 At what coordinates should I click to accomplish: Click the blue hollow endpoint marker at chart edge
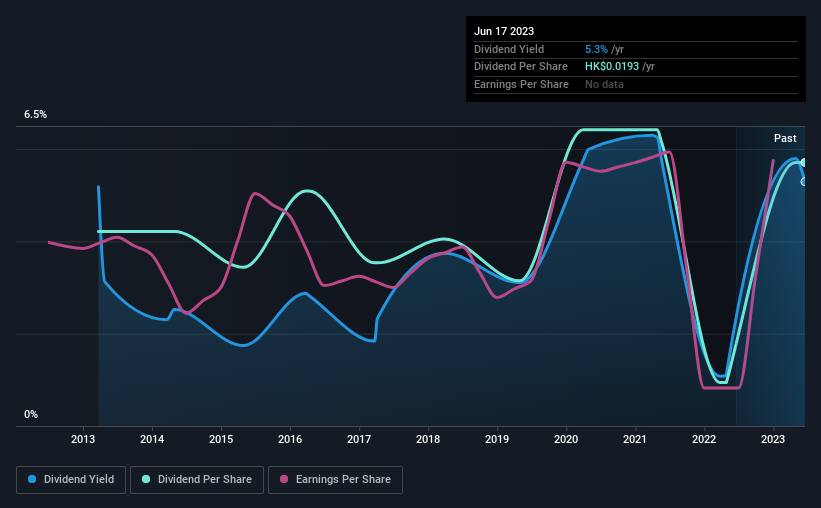[803, 182]
